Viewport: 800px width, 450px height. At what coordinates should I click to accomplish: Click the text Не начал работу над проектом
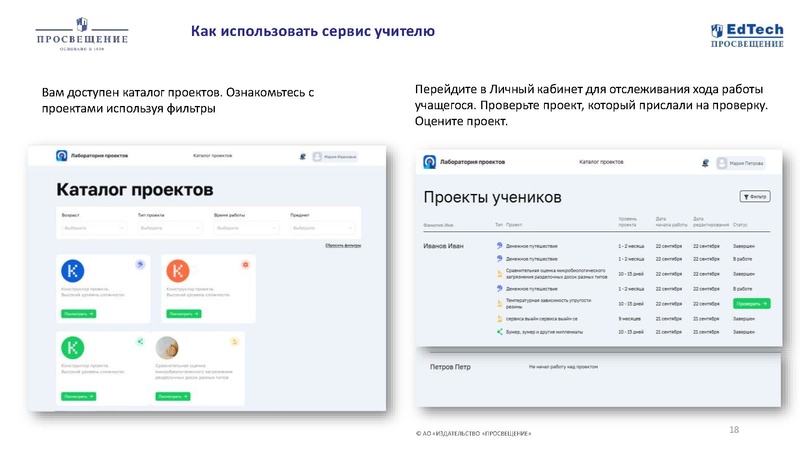[x=563, y=367]
